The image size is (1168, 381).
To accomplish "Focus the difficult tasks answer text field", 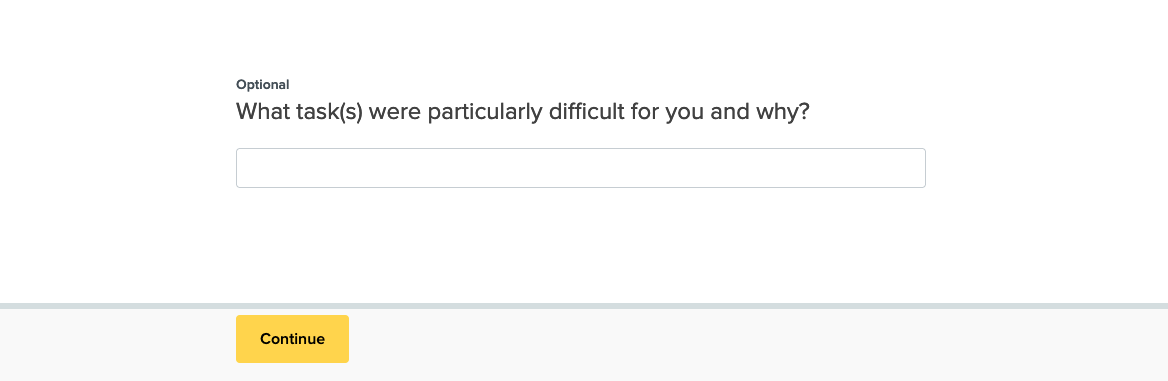I will (x=580, y=168).
